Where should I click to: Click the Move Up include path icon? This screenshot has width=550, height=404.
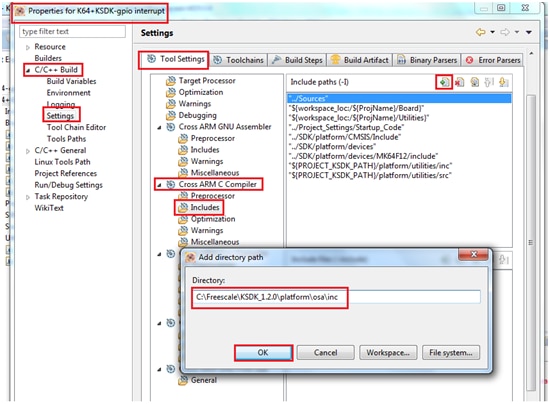click(x=489, y=82)
